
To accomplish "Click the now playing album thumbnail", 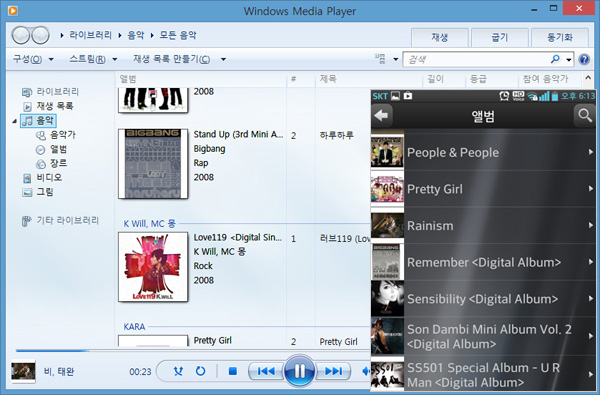I will [x=23, y=371].
